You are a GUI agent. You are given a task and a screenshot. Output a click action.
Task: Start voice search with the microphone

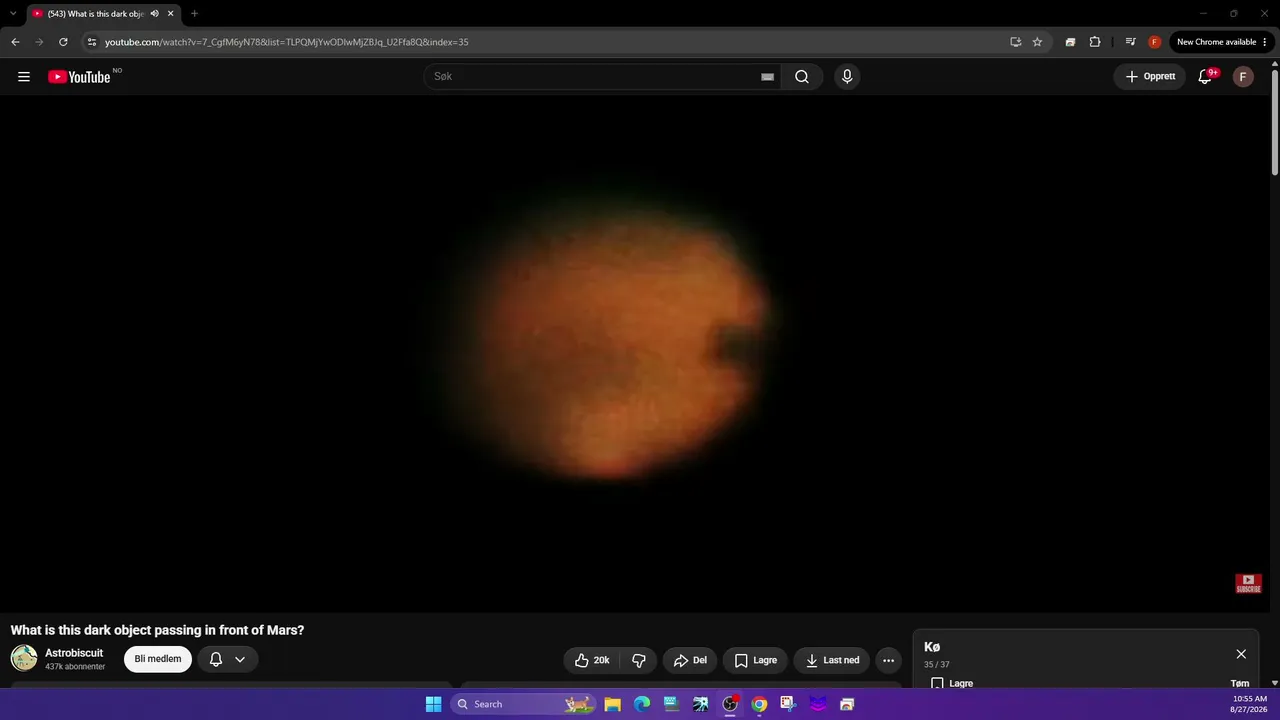click(847, 77)
